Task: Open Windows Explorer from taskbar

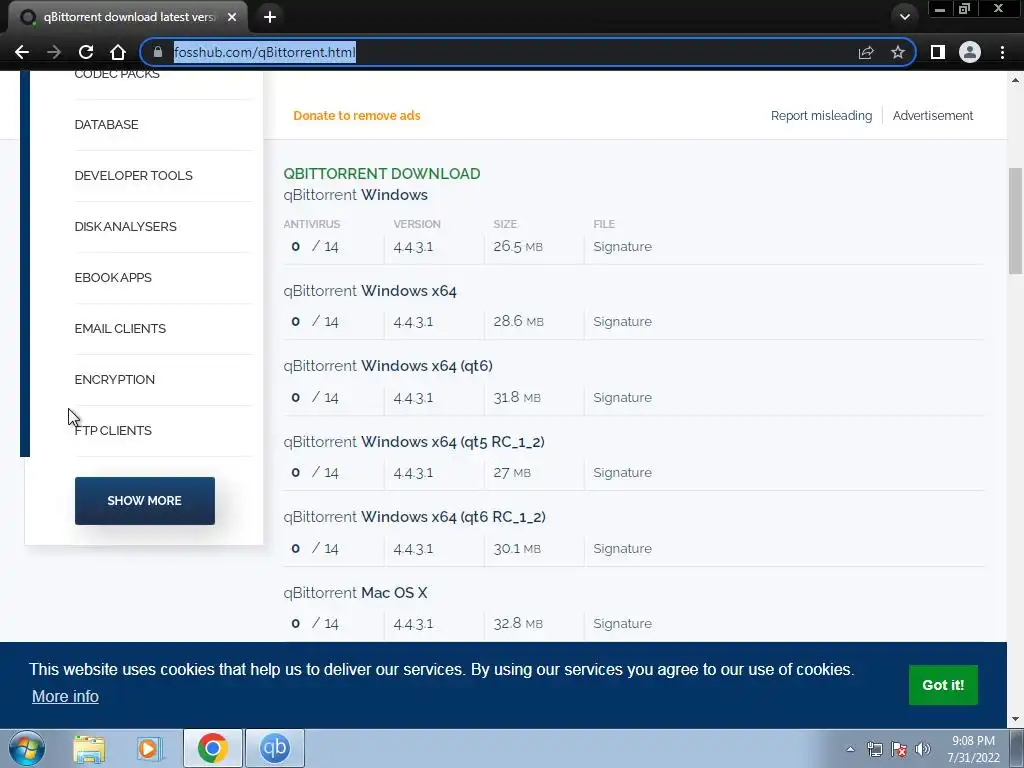Action: point(89,748)
